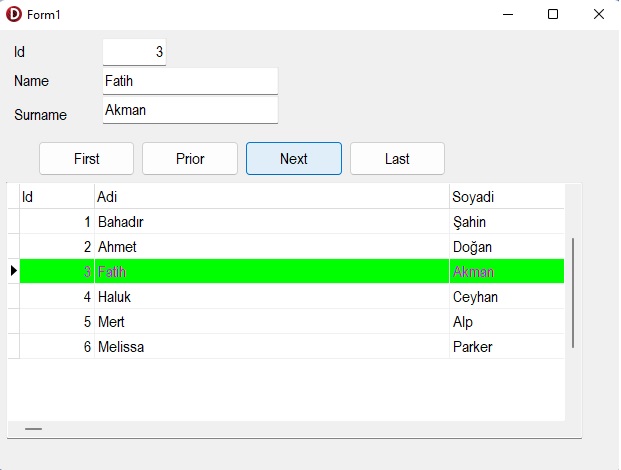Go to the First record
621x470 pixels.
pyautogui.click(x=86, y=159)
